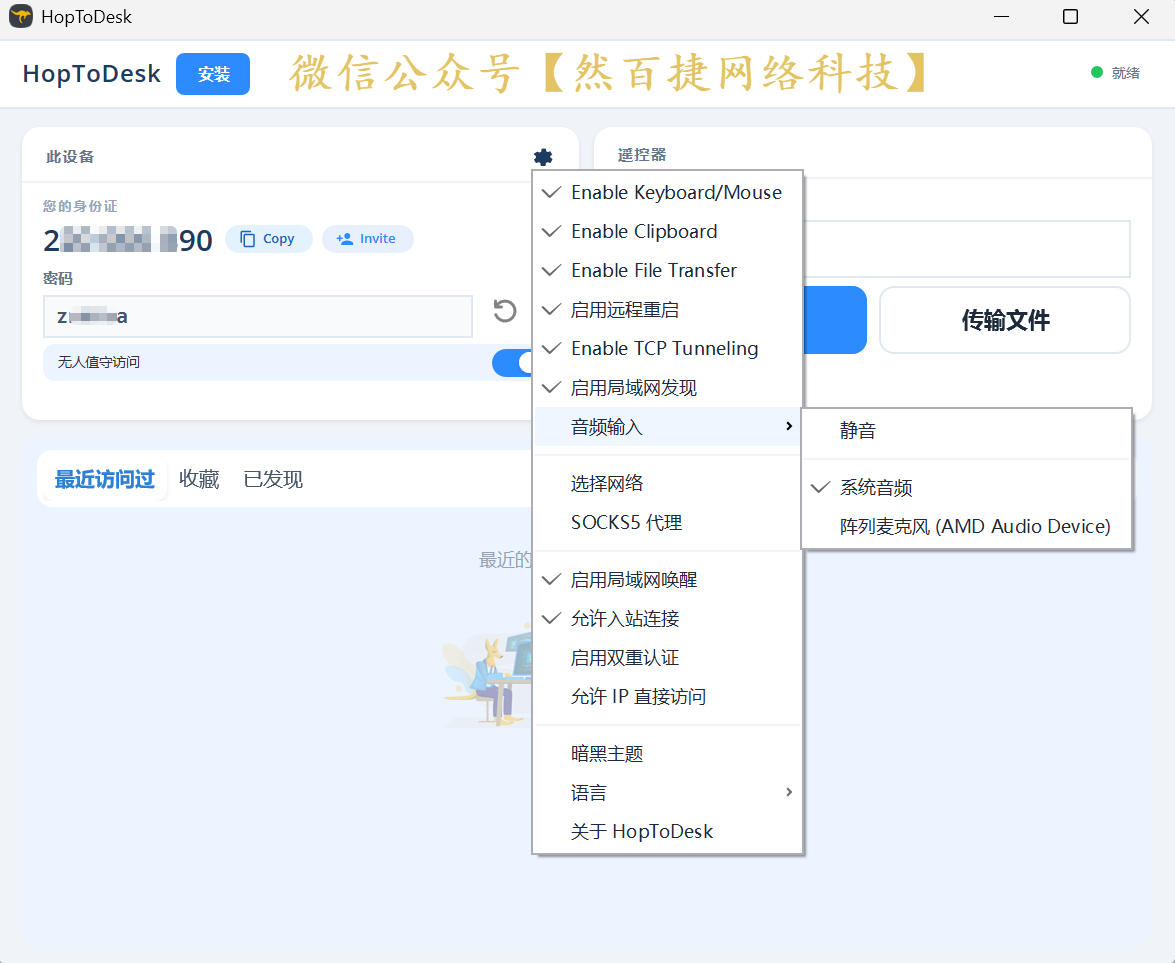Switch to 暗黑主题
1175x963 pixels.
click(668, 753)
